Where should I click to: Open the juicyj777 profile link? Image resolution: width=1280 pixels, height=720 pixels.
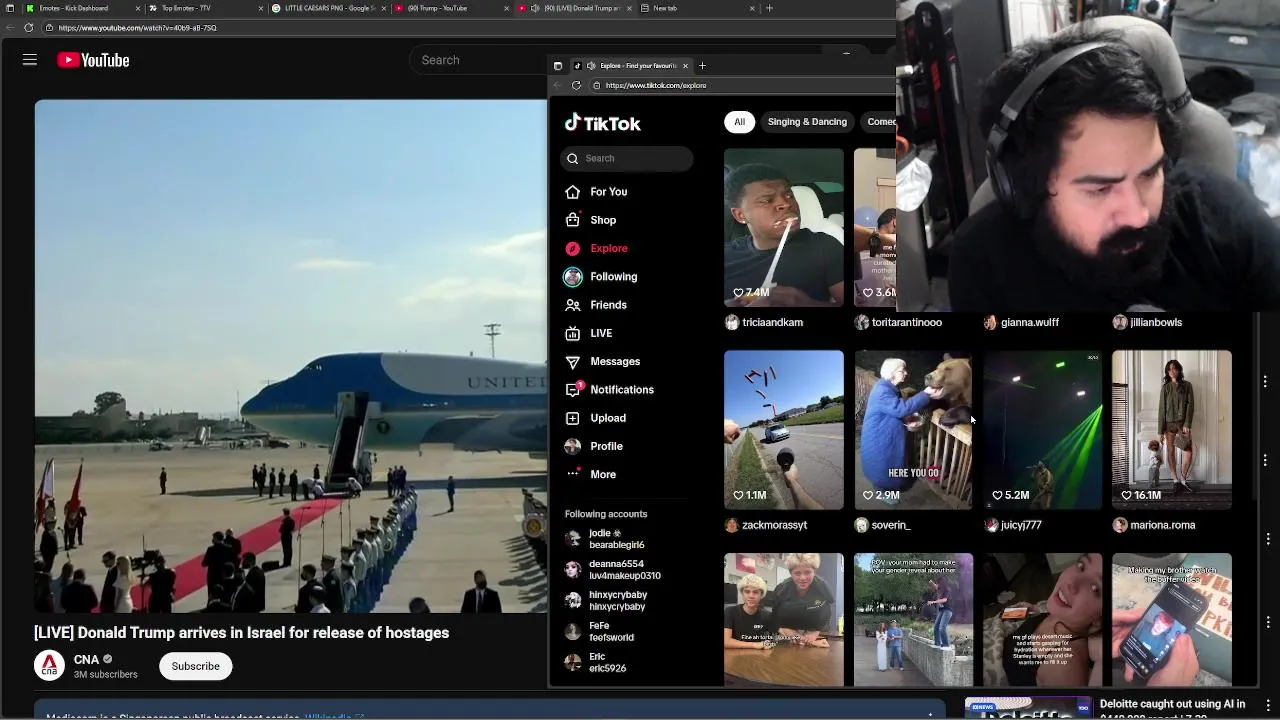click(1021, 524)
